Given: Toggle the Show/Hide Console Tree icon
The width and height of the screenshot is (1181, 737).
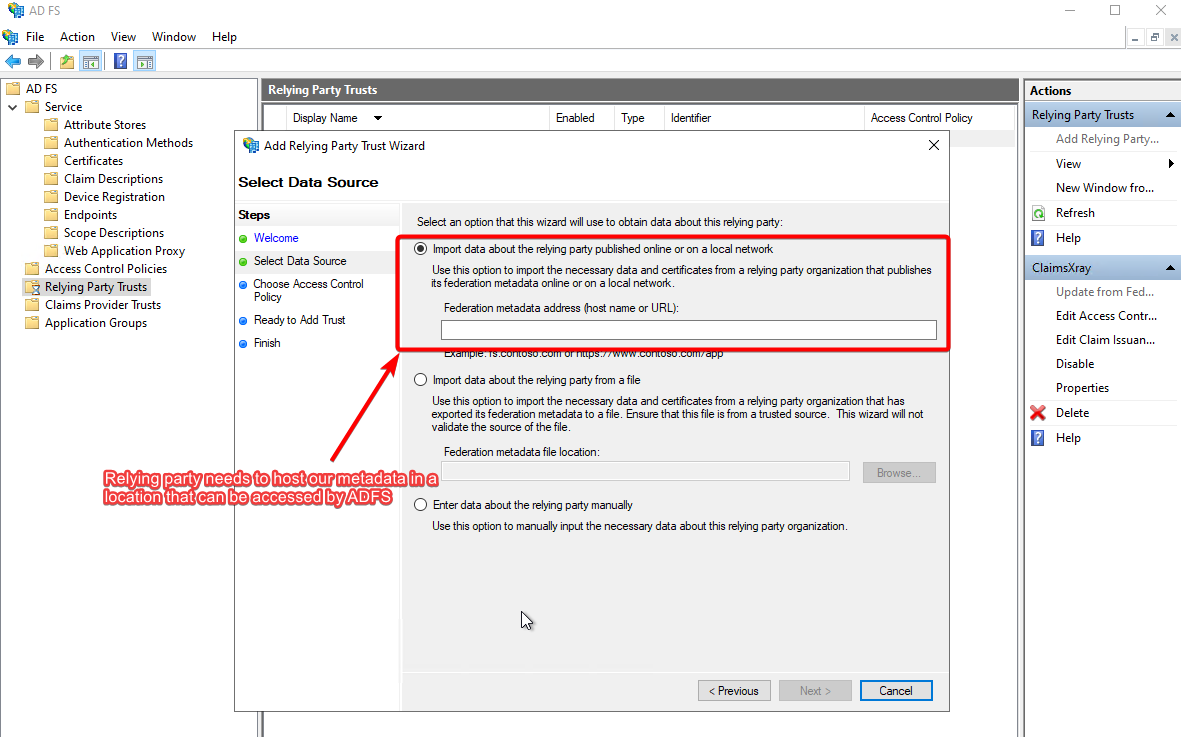Looking at the screenshot, I should tap(91, 62).
